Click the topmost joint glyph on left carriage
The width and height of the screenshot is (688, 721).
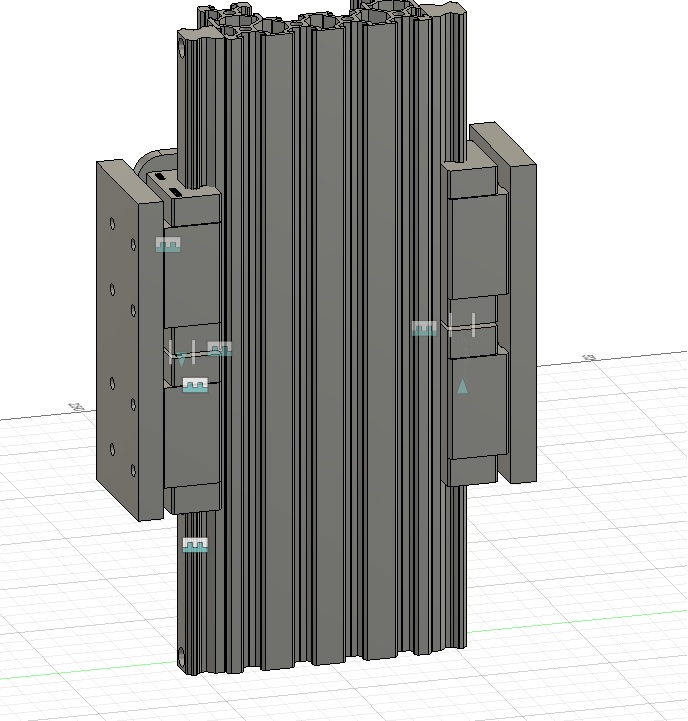(x=169, y=244)
